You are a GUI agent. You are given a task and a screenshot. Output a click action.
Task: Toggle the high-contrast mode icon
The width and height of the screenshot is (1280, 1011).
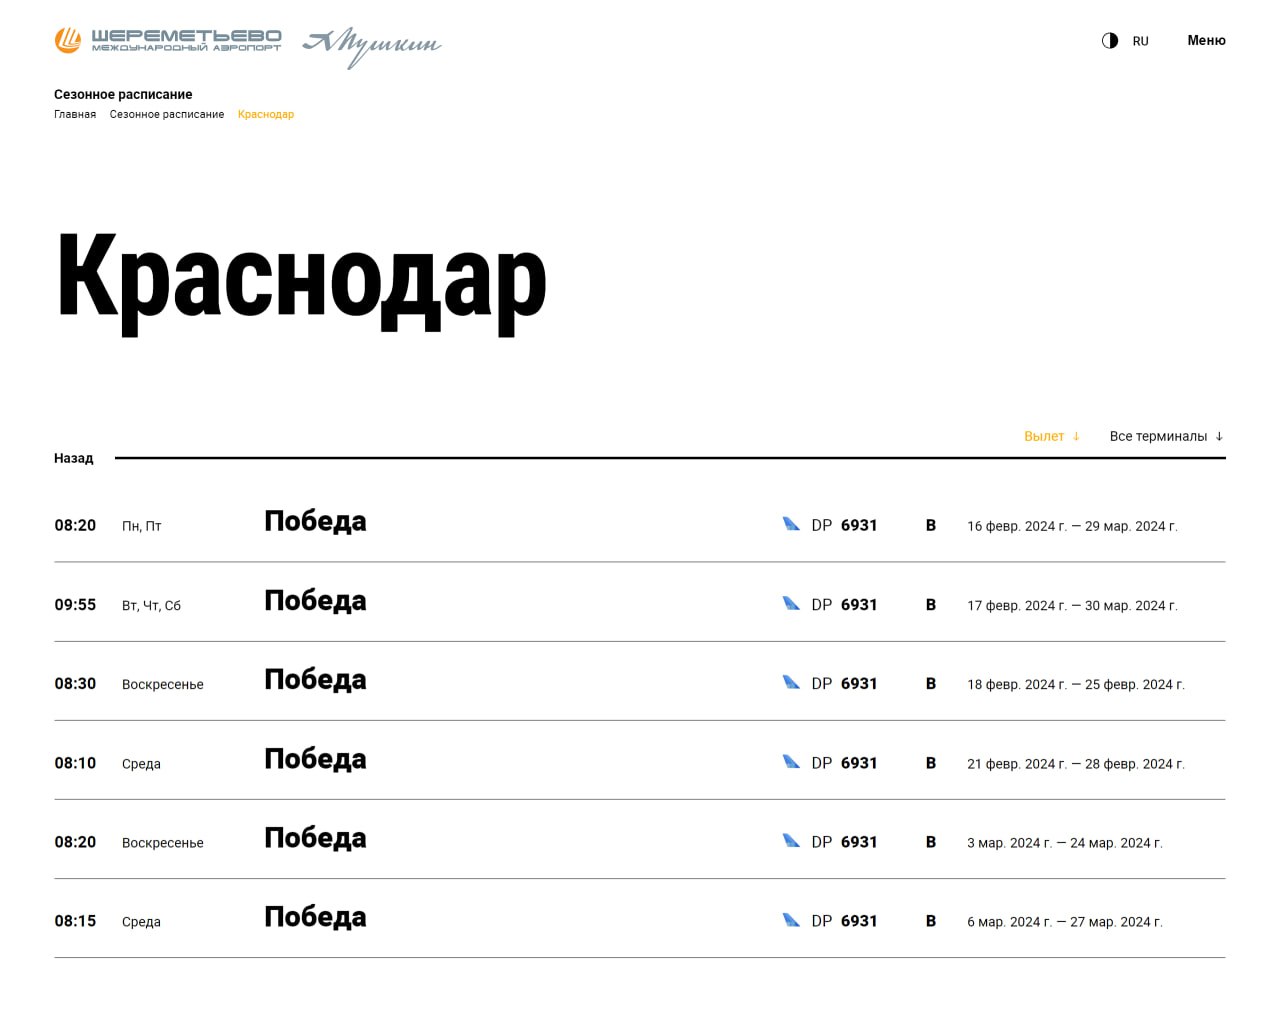1110,41
